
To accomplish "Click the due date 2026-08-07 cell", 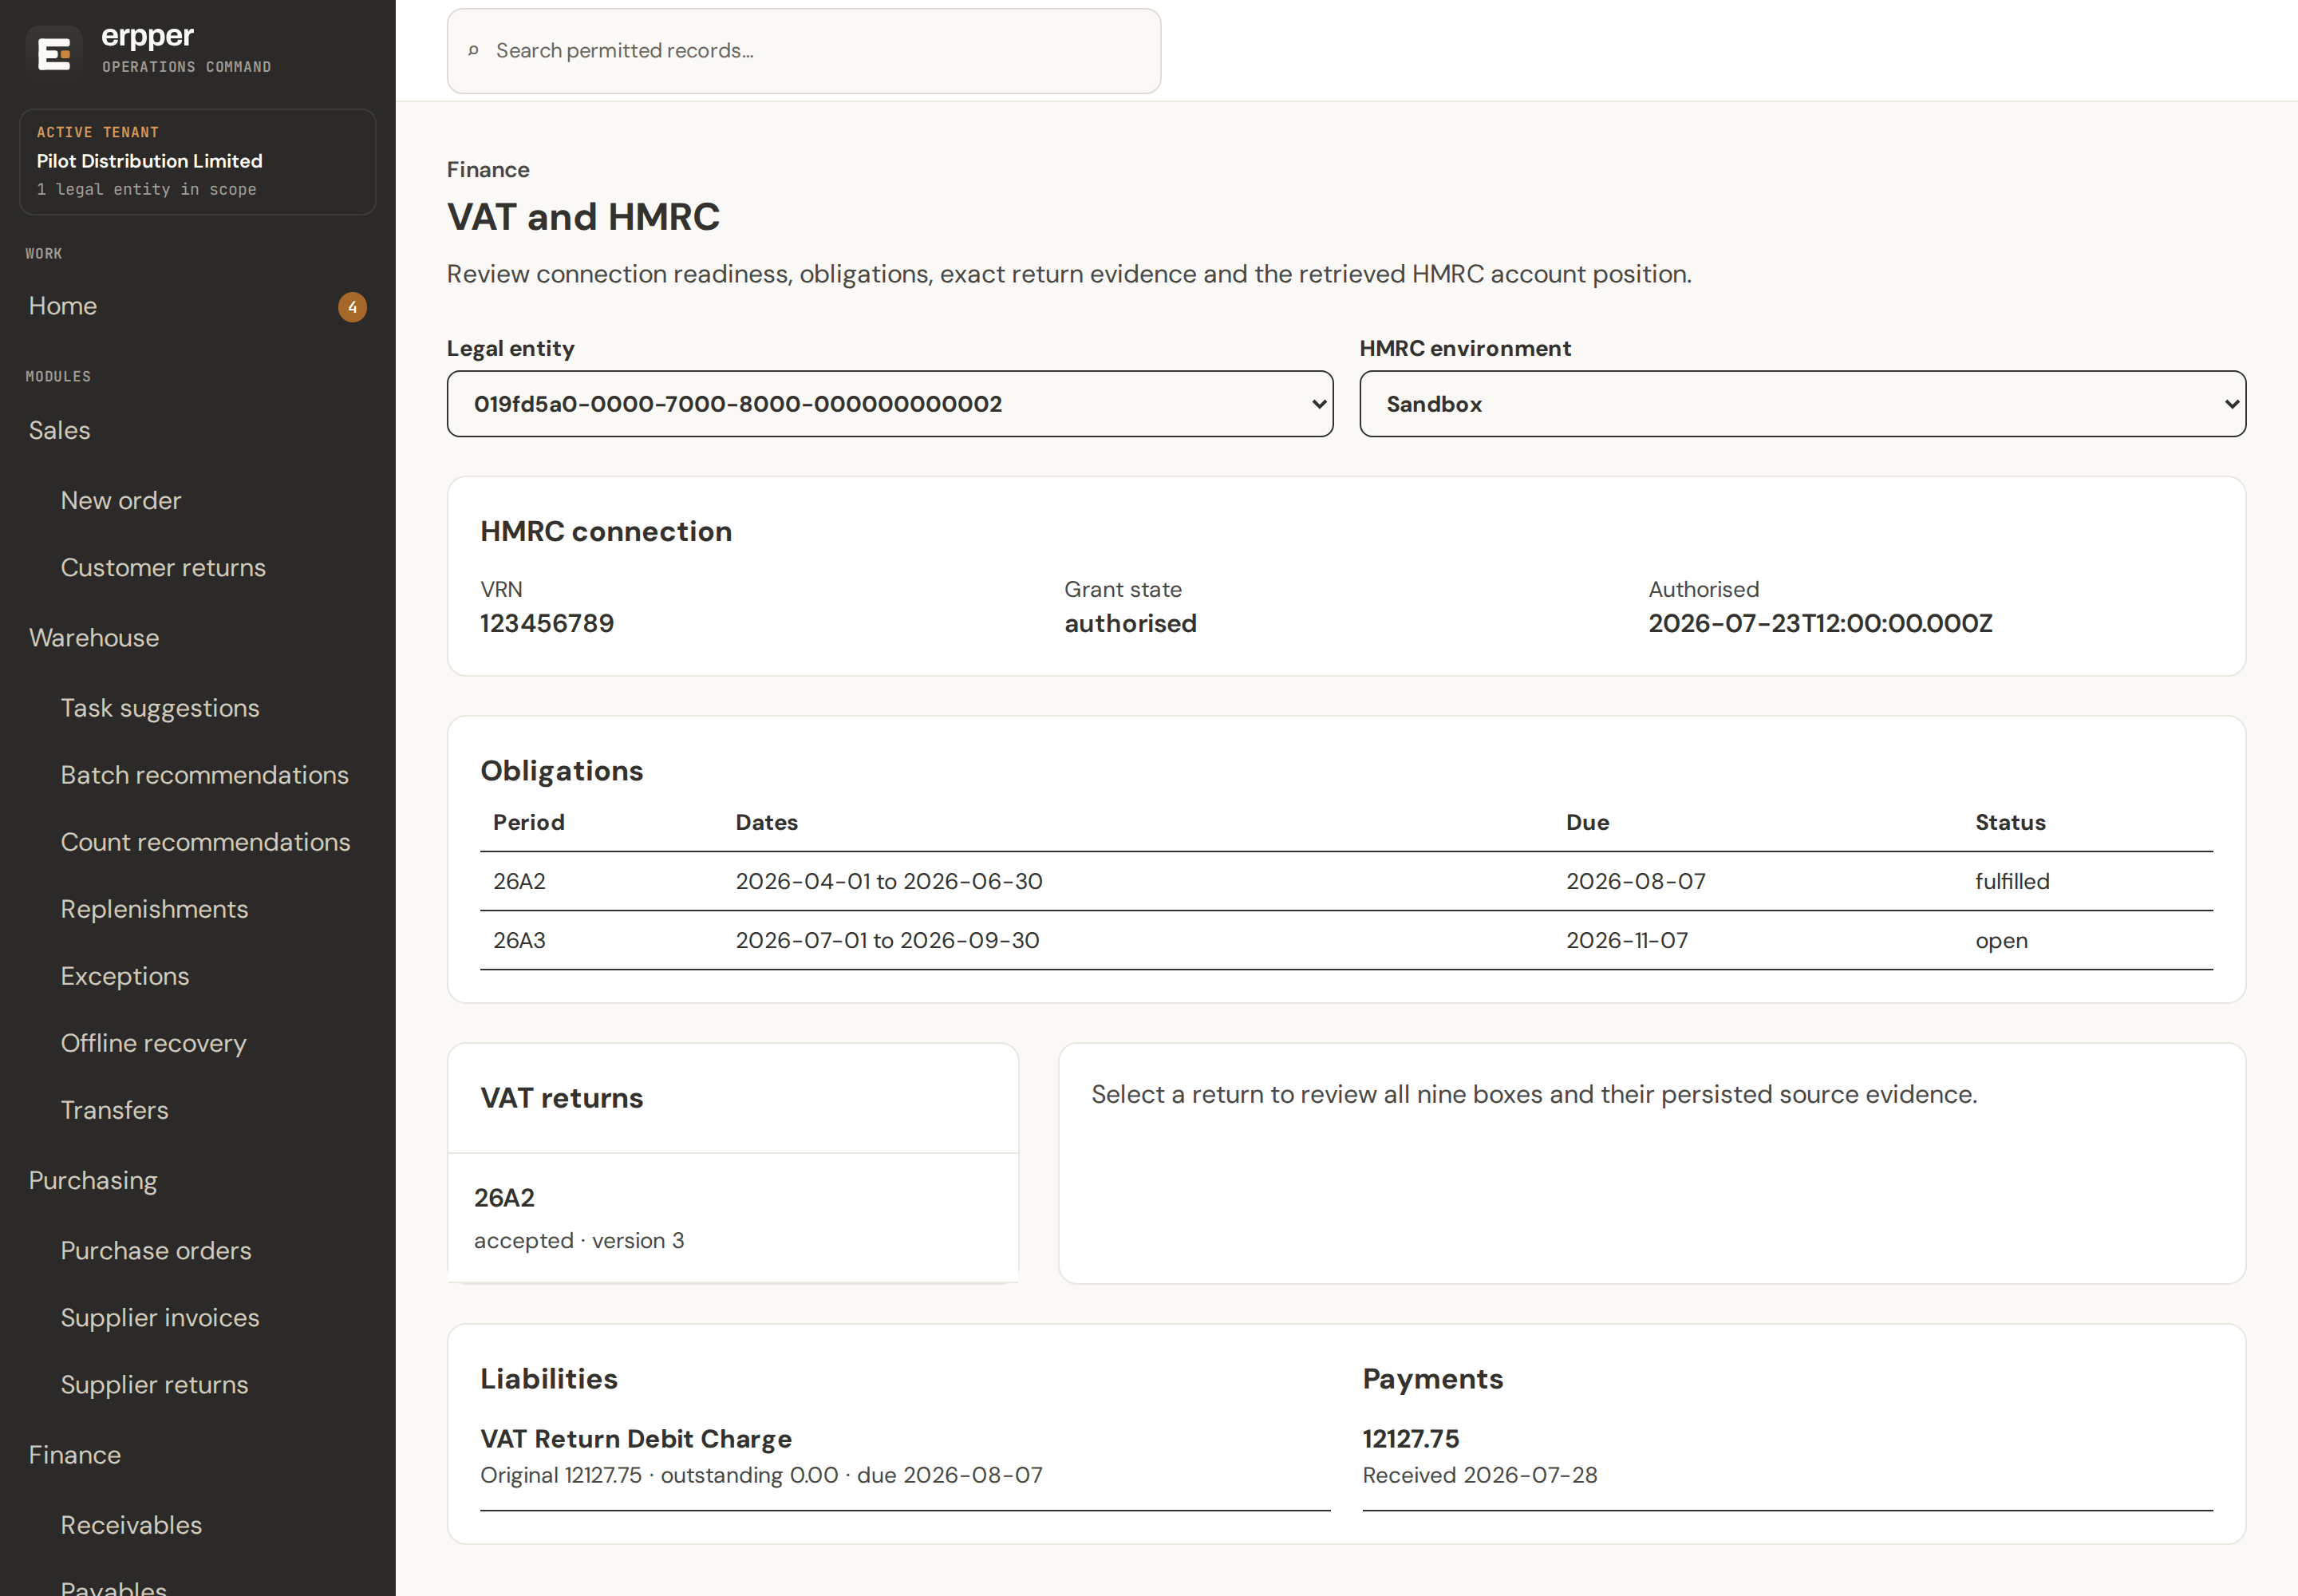I will coord(1636,881).
